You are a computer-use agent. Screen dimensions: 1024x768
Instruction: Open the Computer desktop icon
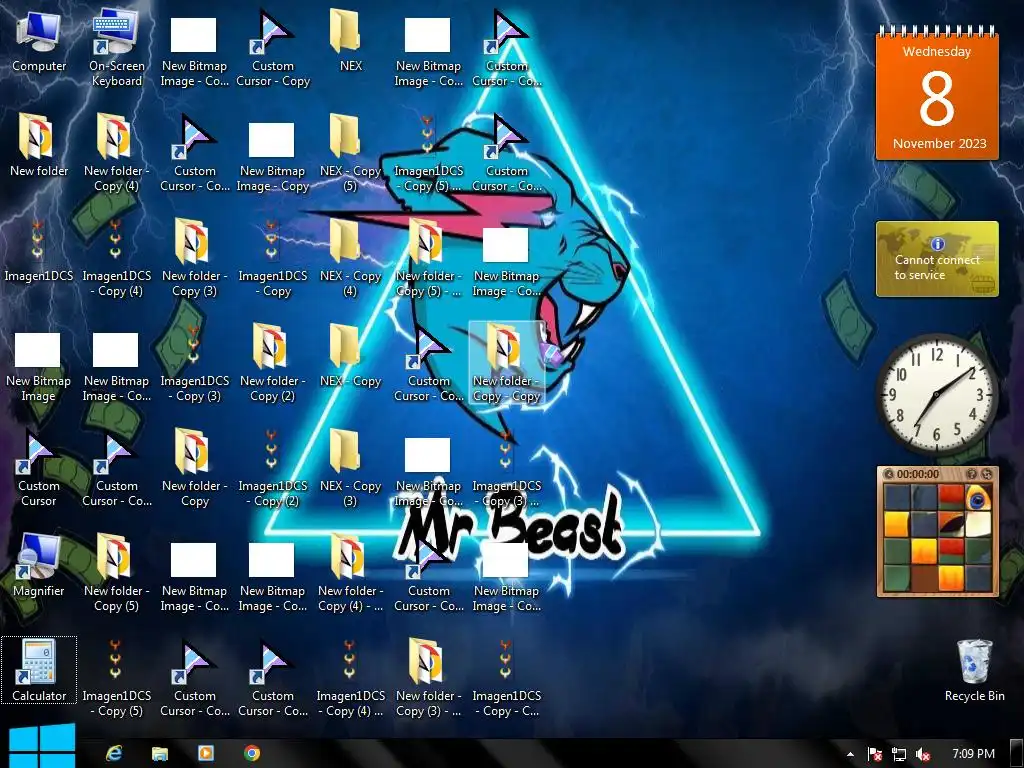coord(39,41)
